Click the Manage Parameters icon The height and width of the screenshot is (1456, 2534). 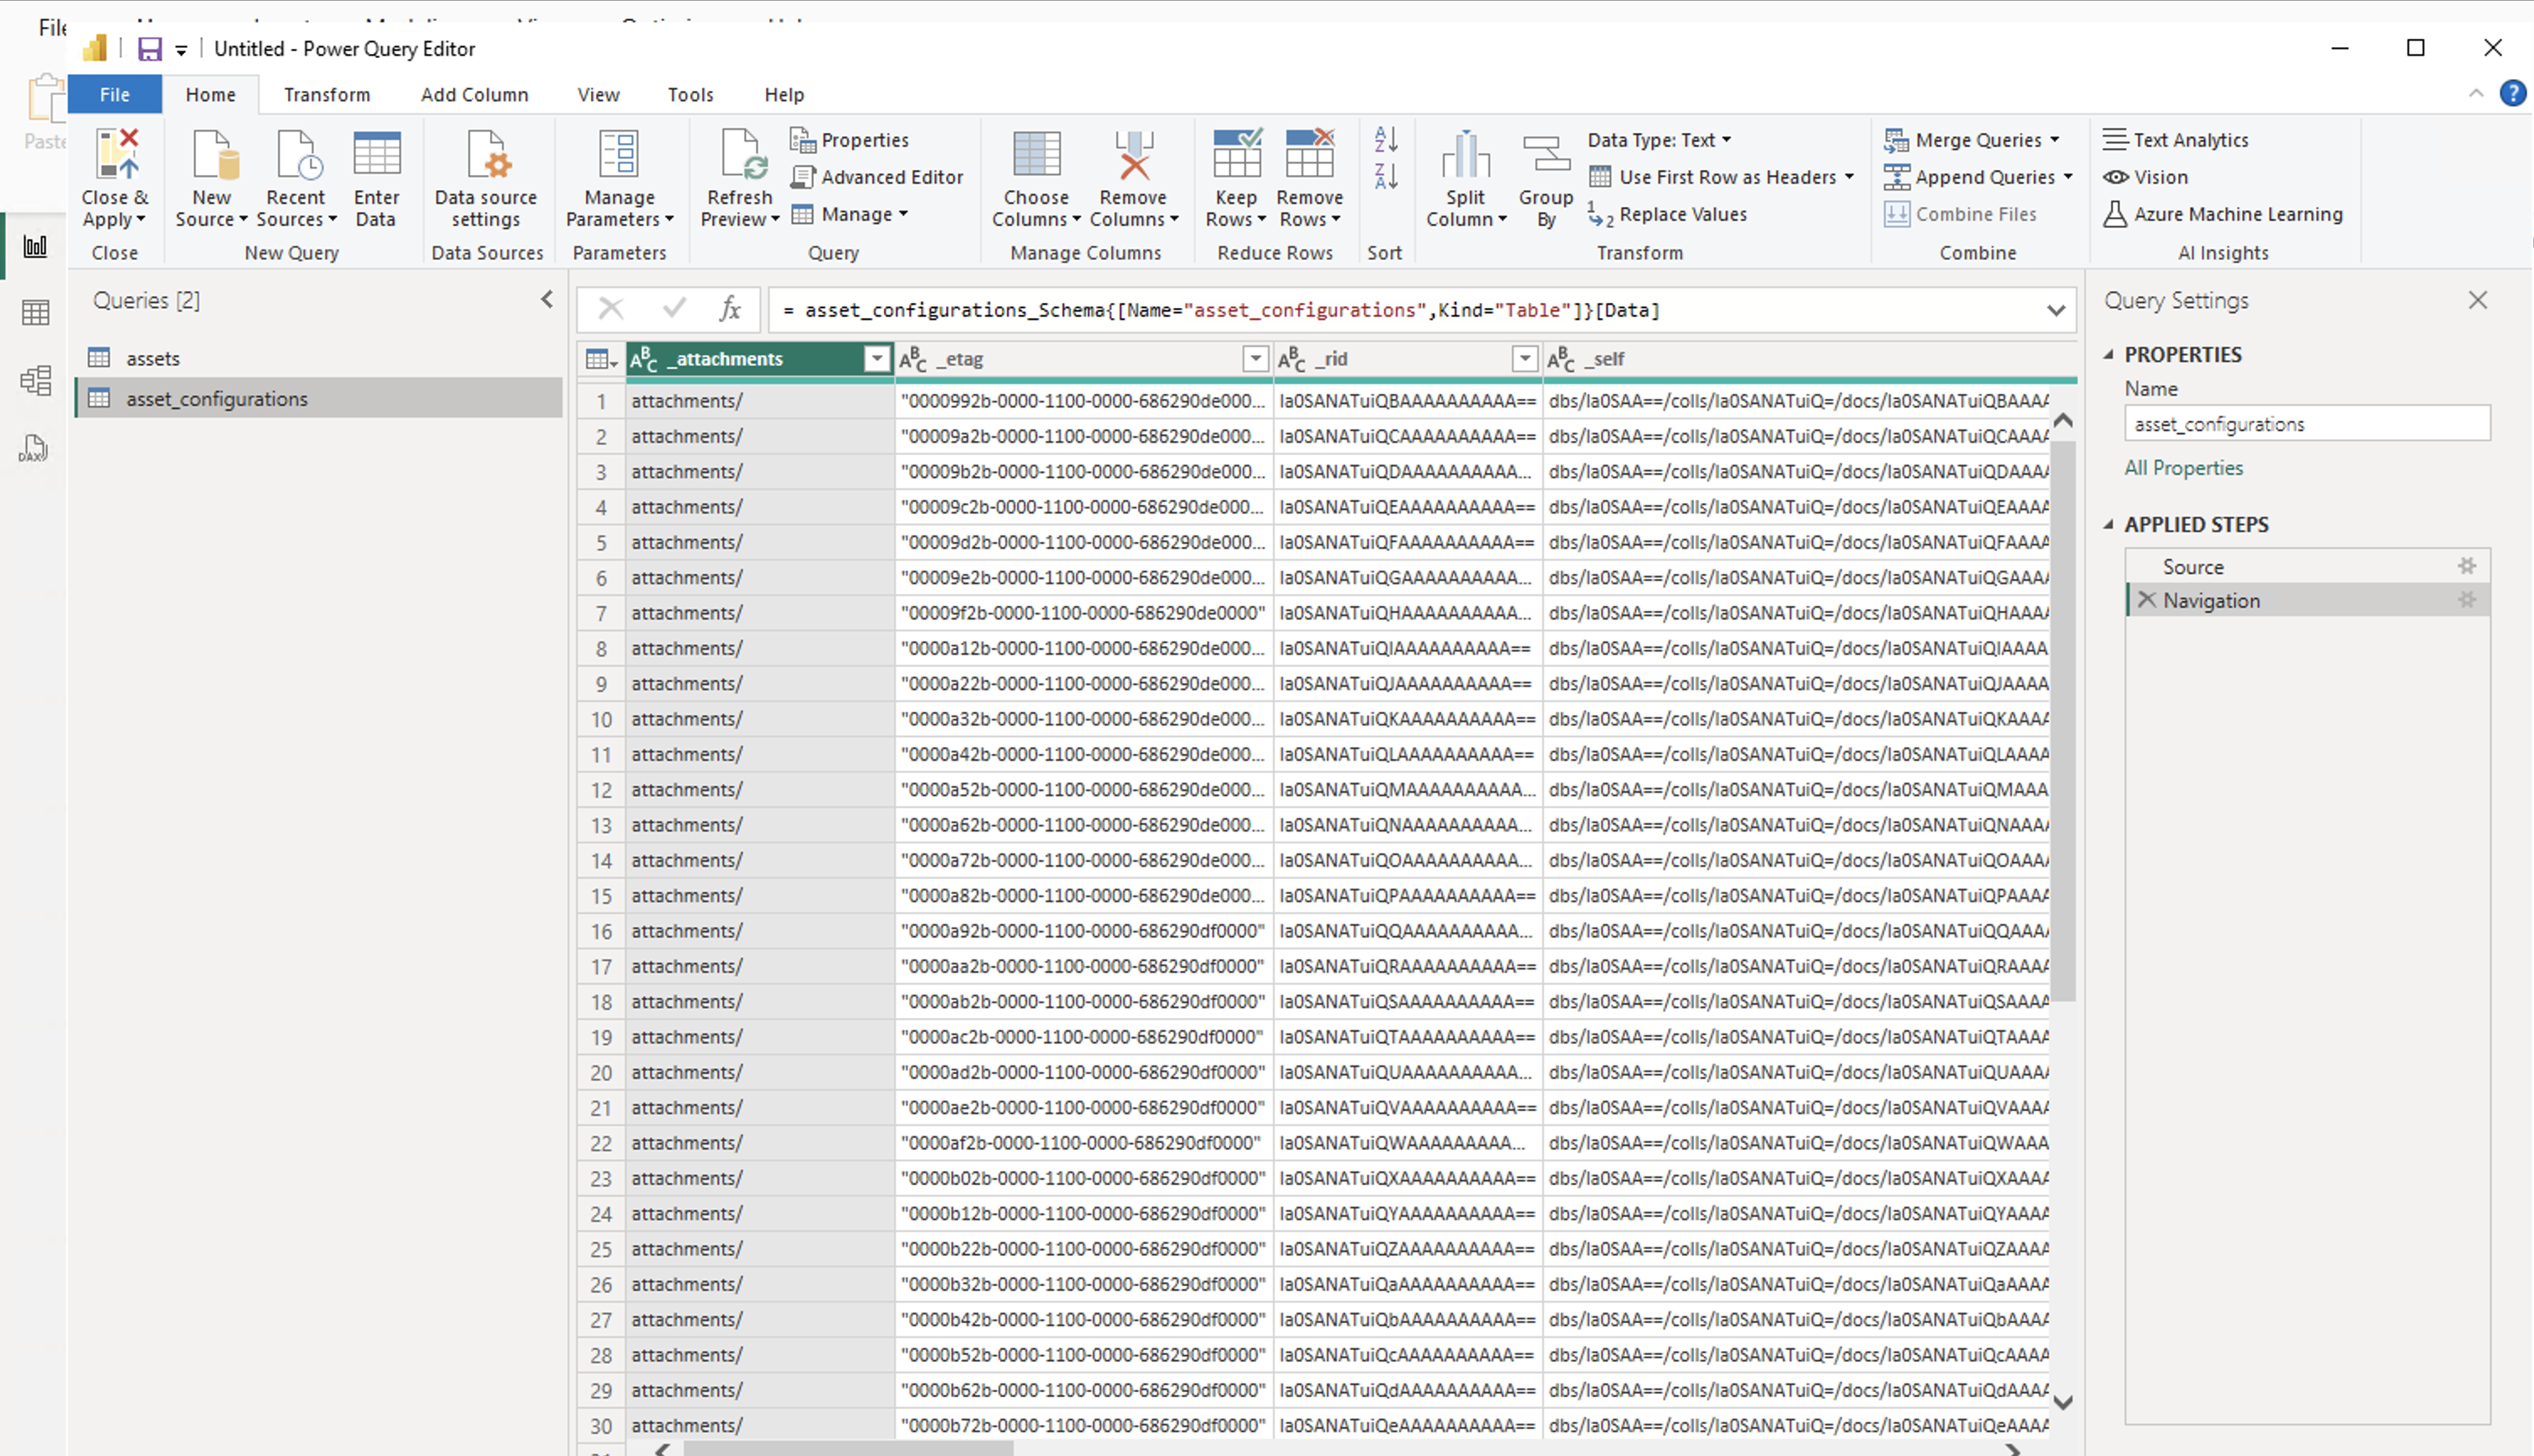[618, 154]
